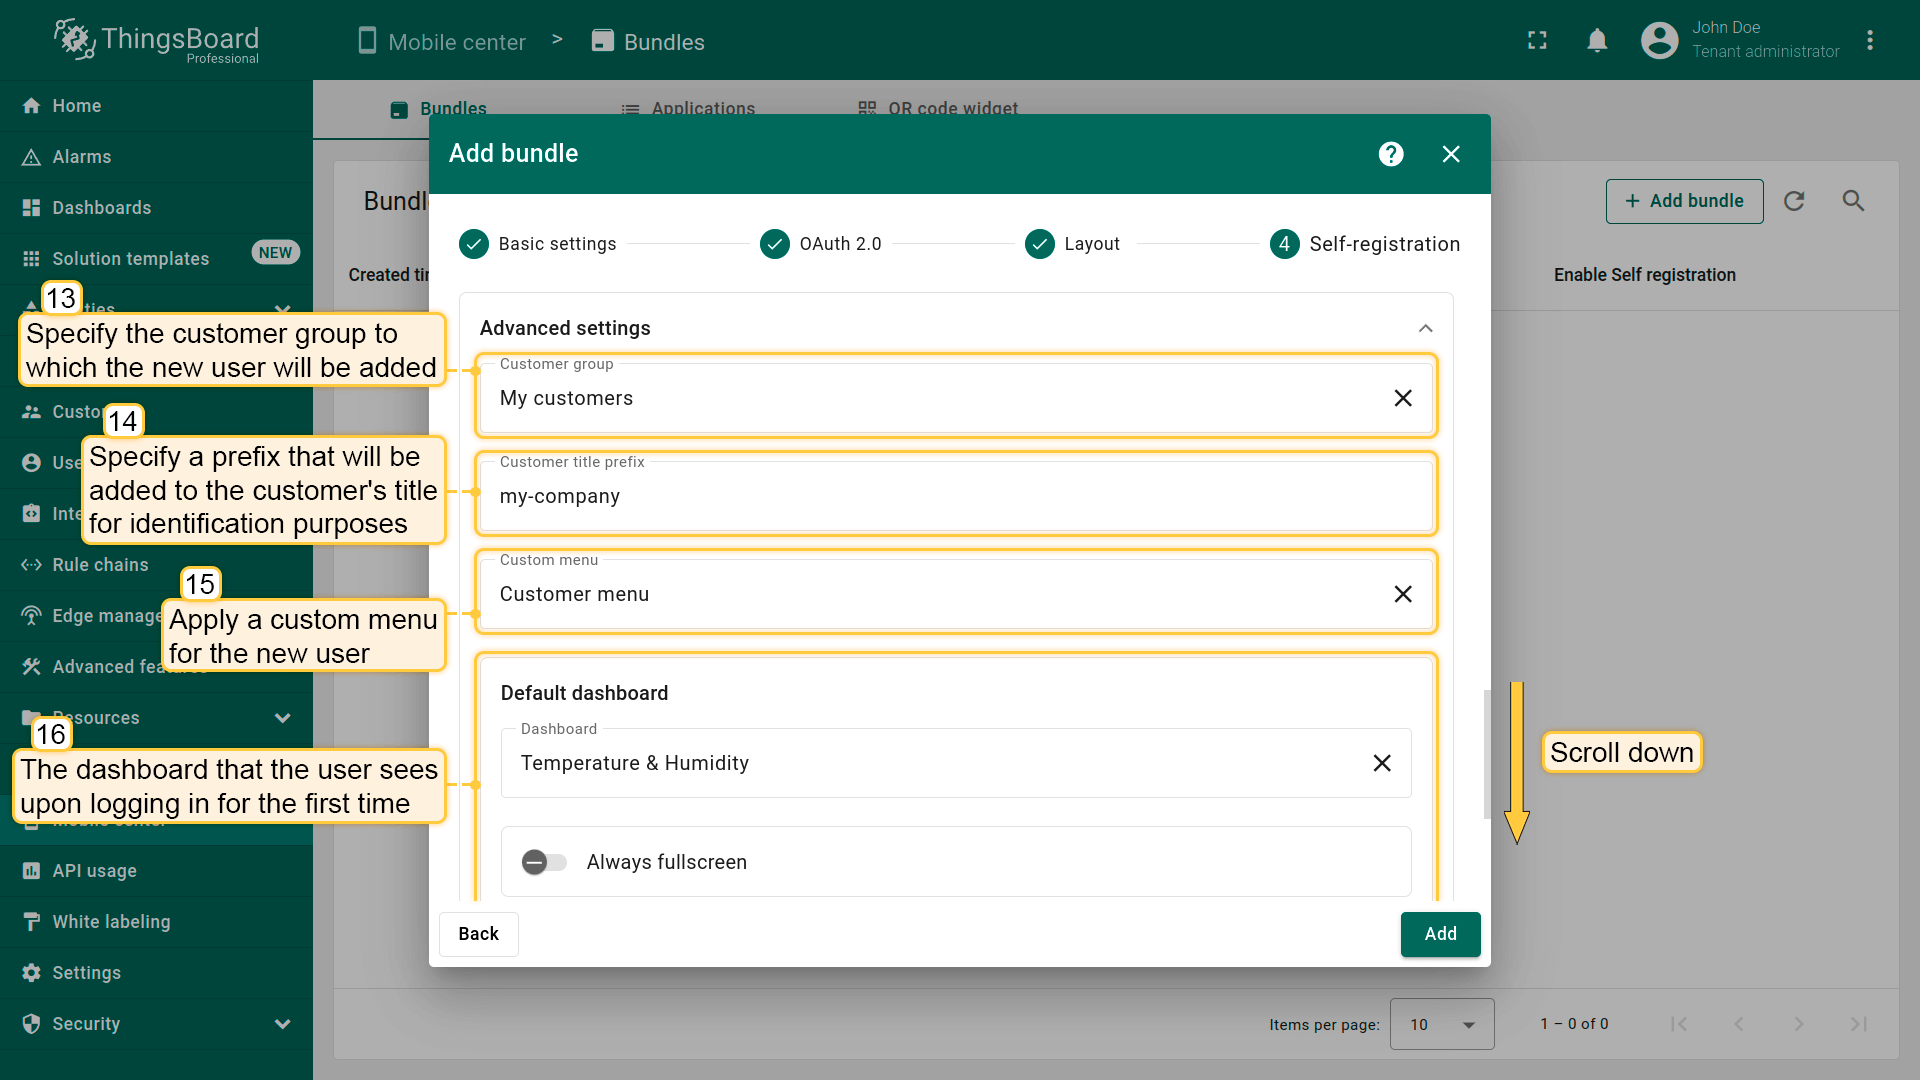Go to the OAuth 2.0 step
The width and height of the screenshot is (1920, 1080).
(x=821, y=244)
